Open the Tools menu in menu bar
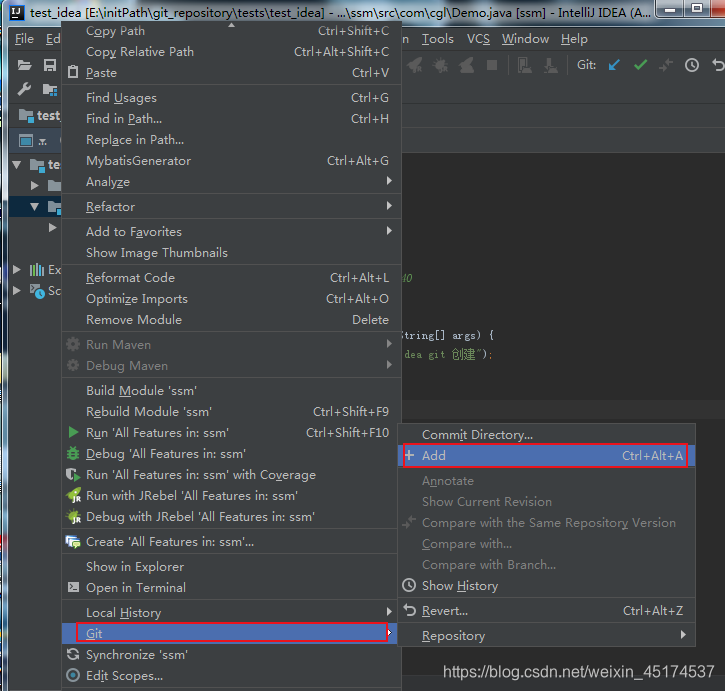Viewport: 725px width, 691px height. click(x=437, y=39)
